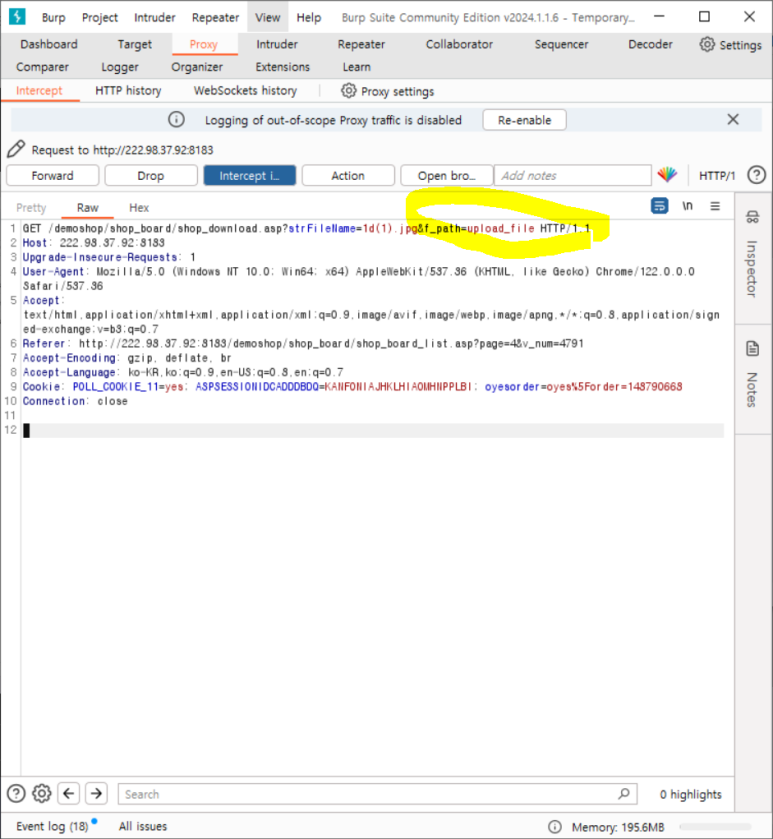Switch to the Organizer tab

coord(197,67)
